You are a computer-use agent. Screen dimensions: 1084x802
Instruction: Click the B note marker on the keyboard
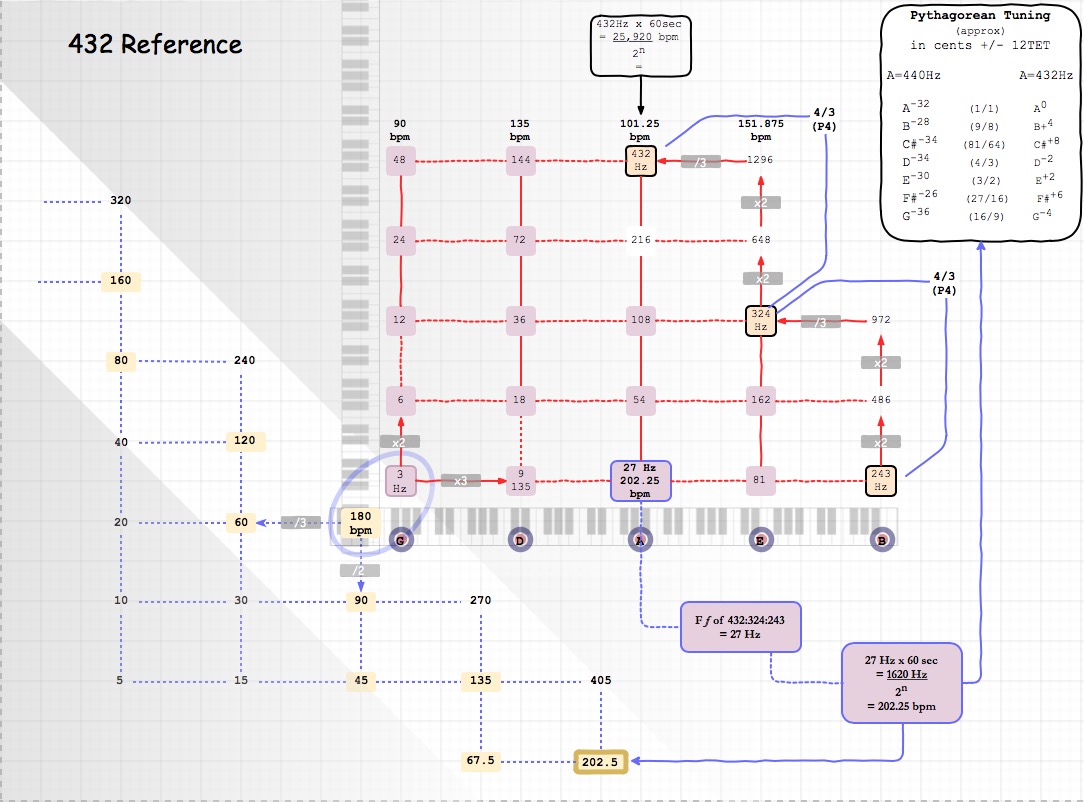881,540
